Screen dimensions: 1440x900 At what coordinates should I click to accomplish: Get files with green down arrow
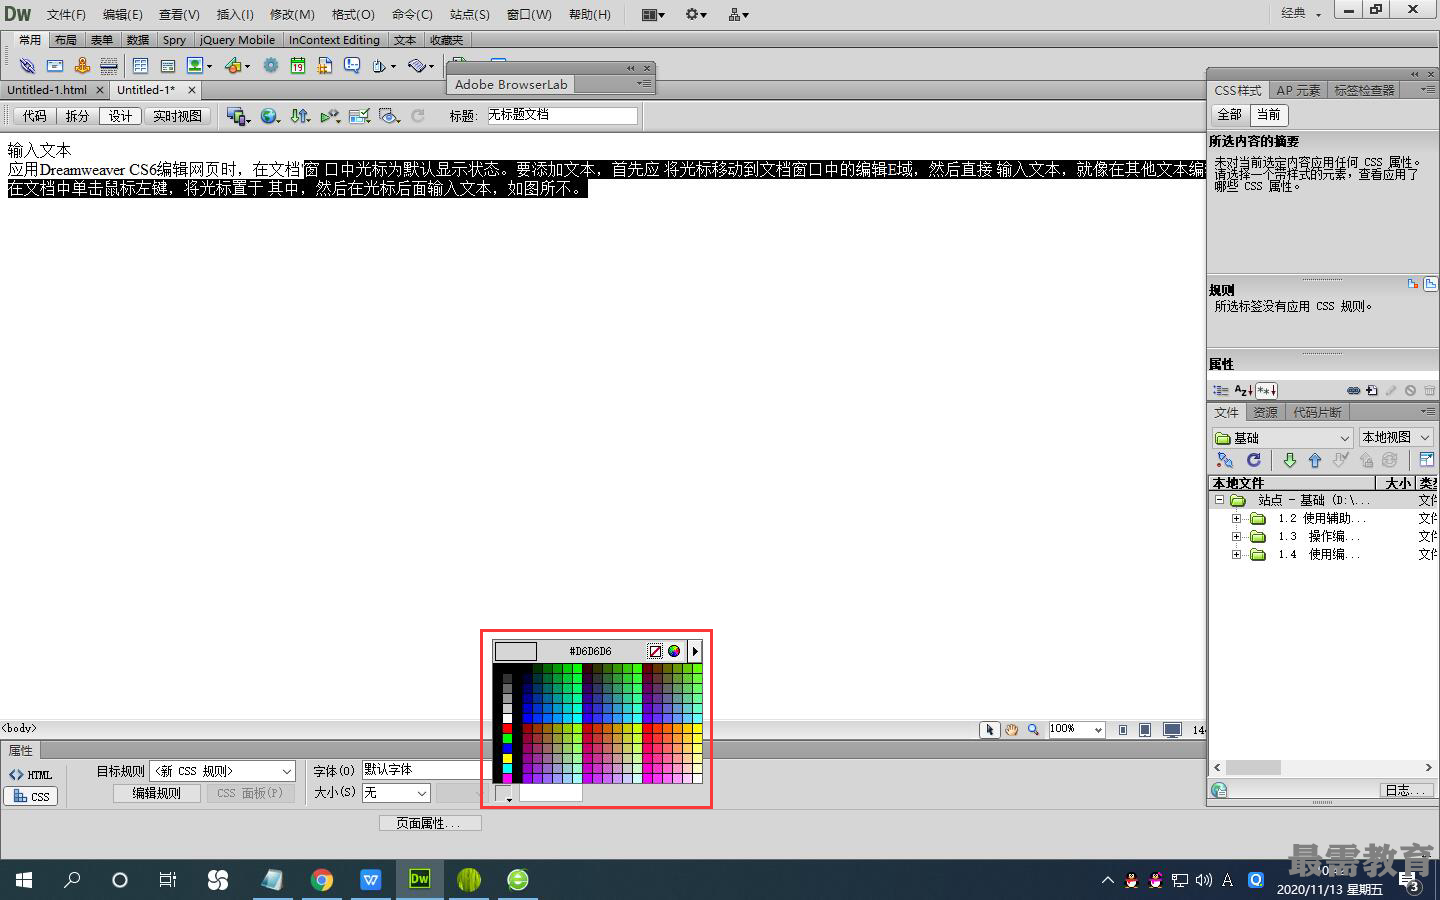tap(1289, 460)
